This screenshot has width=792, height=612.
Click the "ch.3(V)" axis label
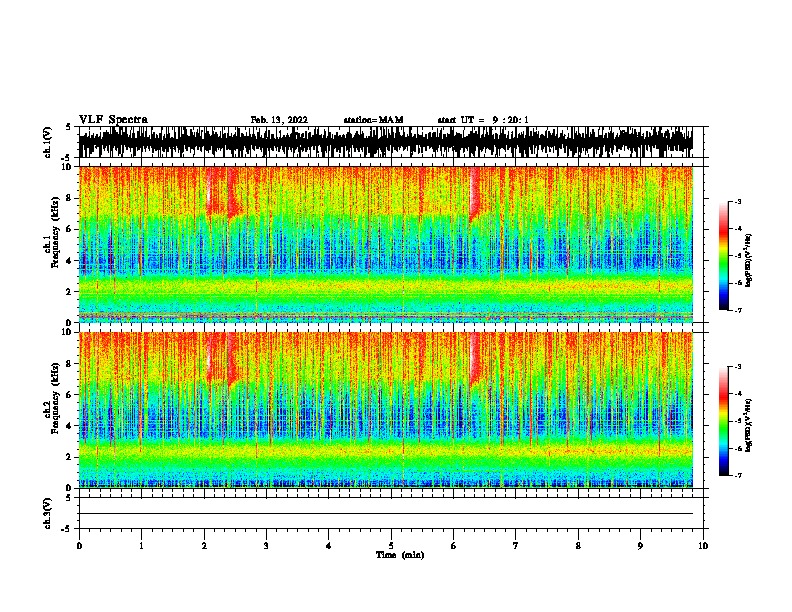click(x=48, y=513)
